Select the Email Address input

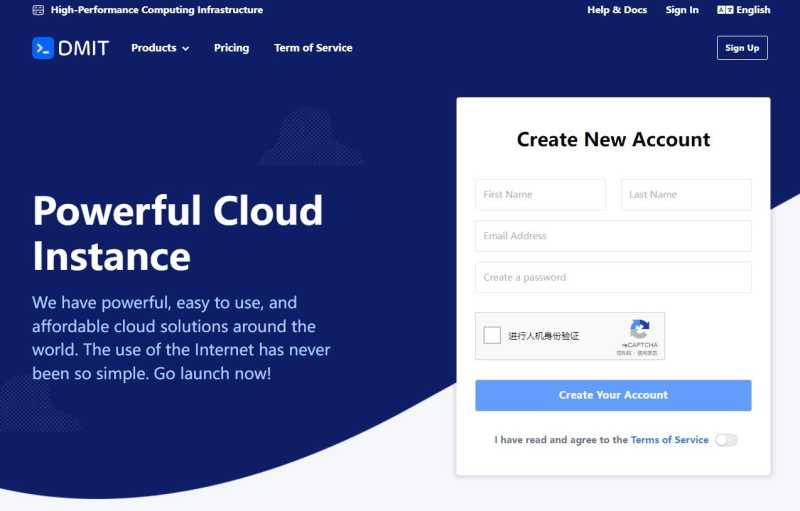coord(613,236)
